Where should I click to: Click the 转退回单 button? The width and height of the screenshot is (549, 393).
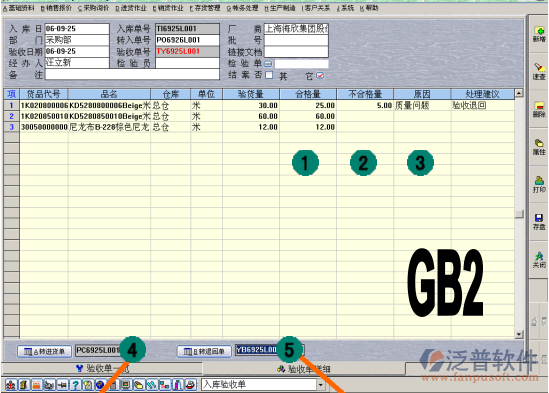tap(204, 351)
